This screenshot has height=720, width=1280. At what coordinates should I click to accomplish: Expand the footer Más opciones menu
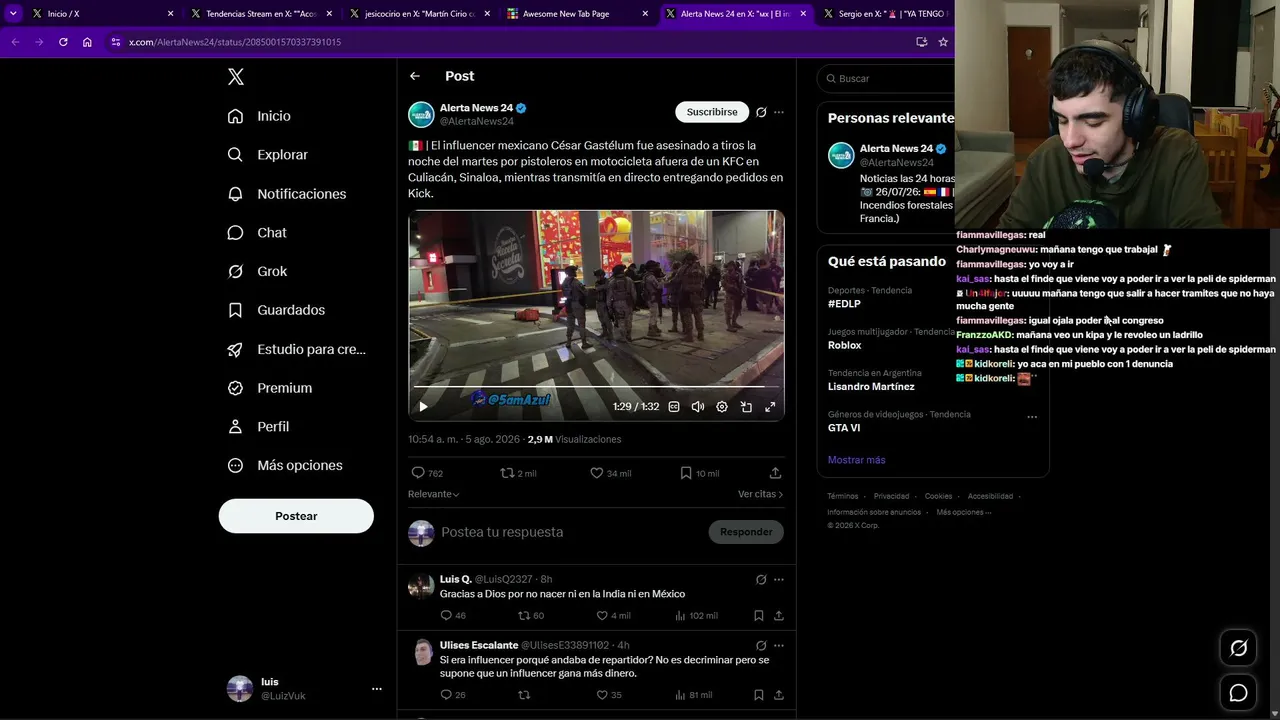click(964, 512)
